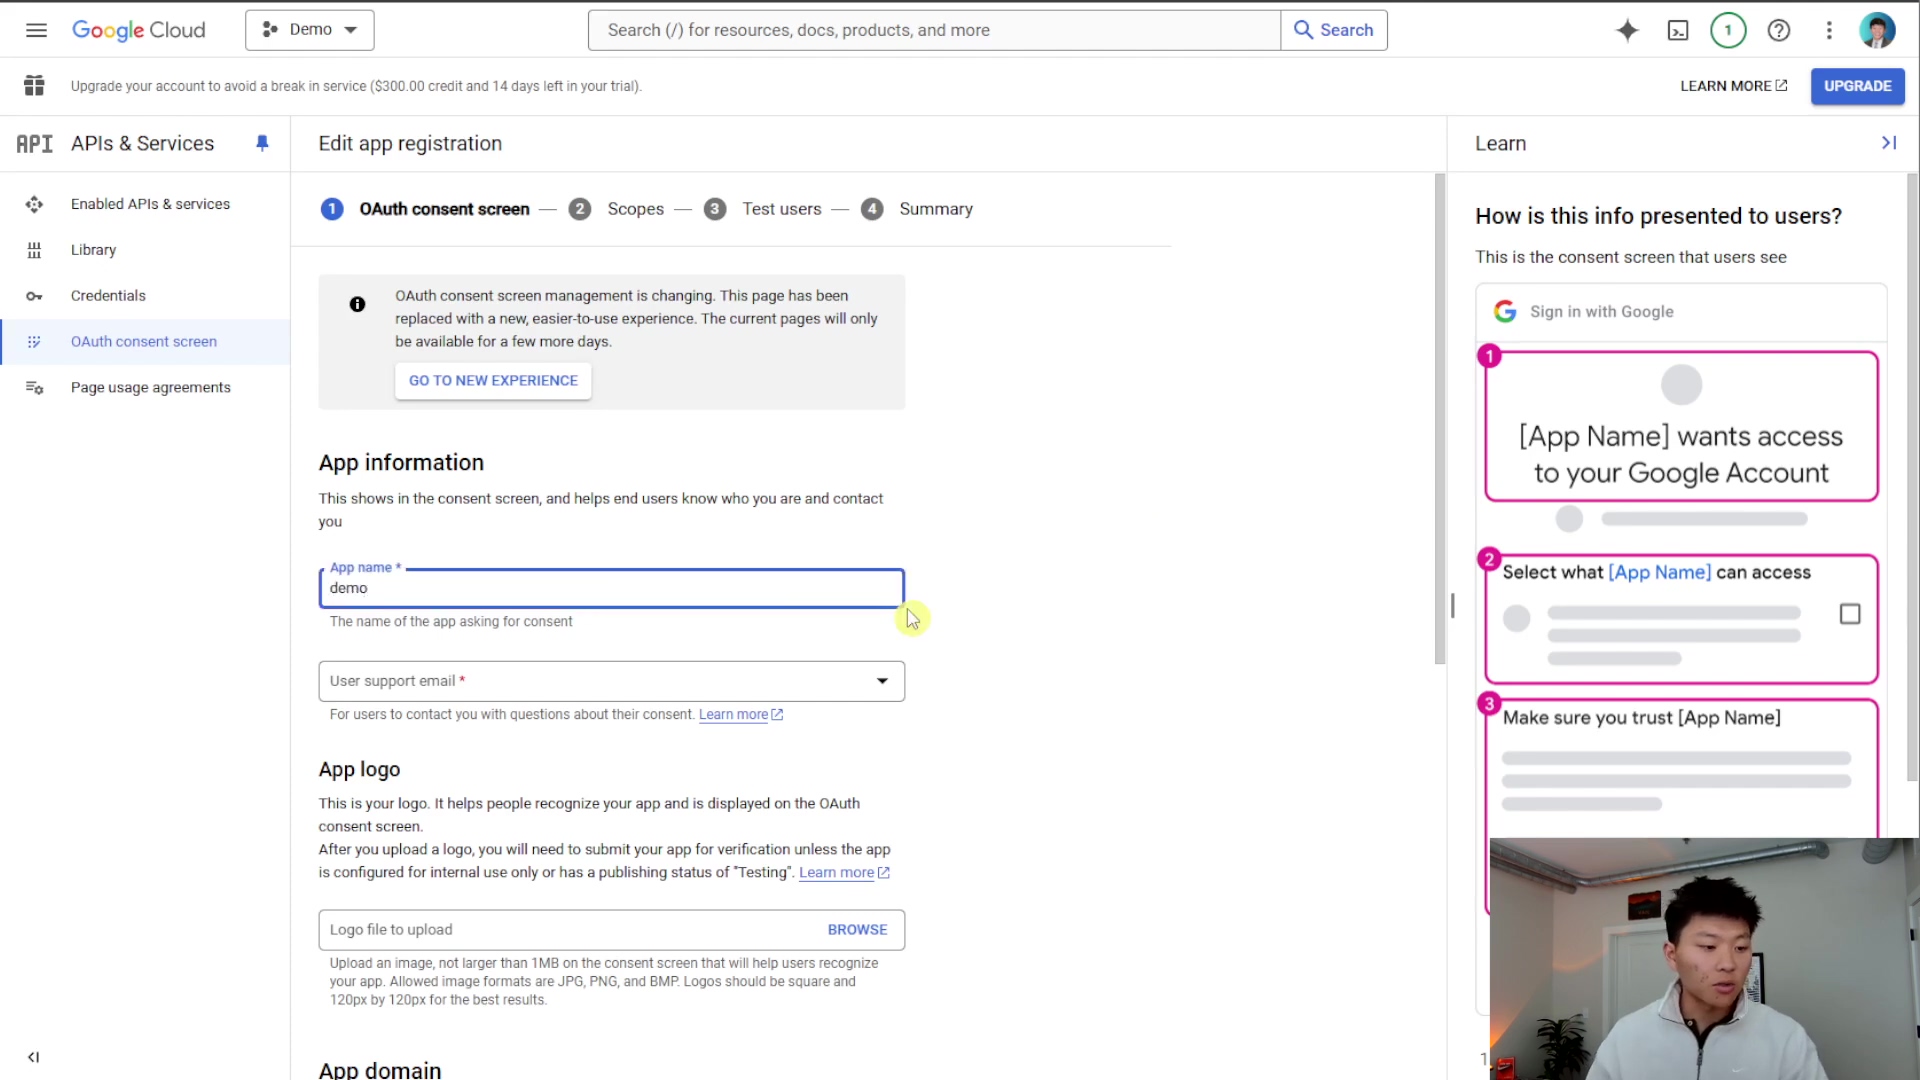Toggle the checkbox in consent preview
Viewport: 1920px width, 1080px height.
click(1850, 614)
